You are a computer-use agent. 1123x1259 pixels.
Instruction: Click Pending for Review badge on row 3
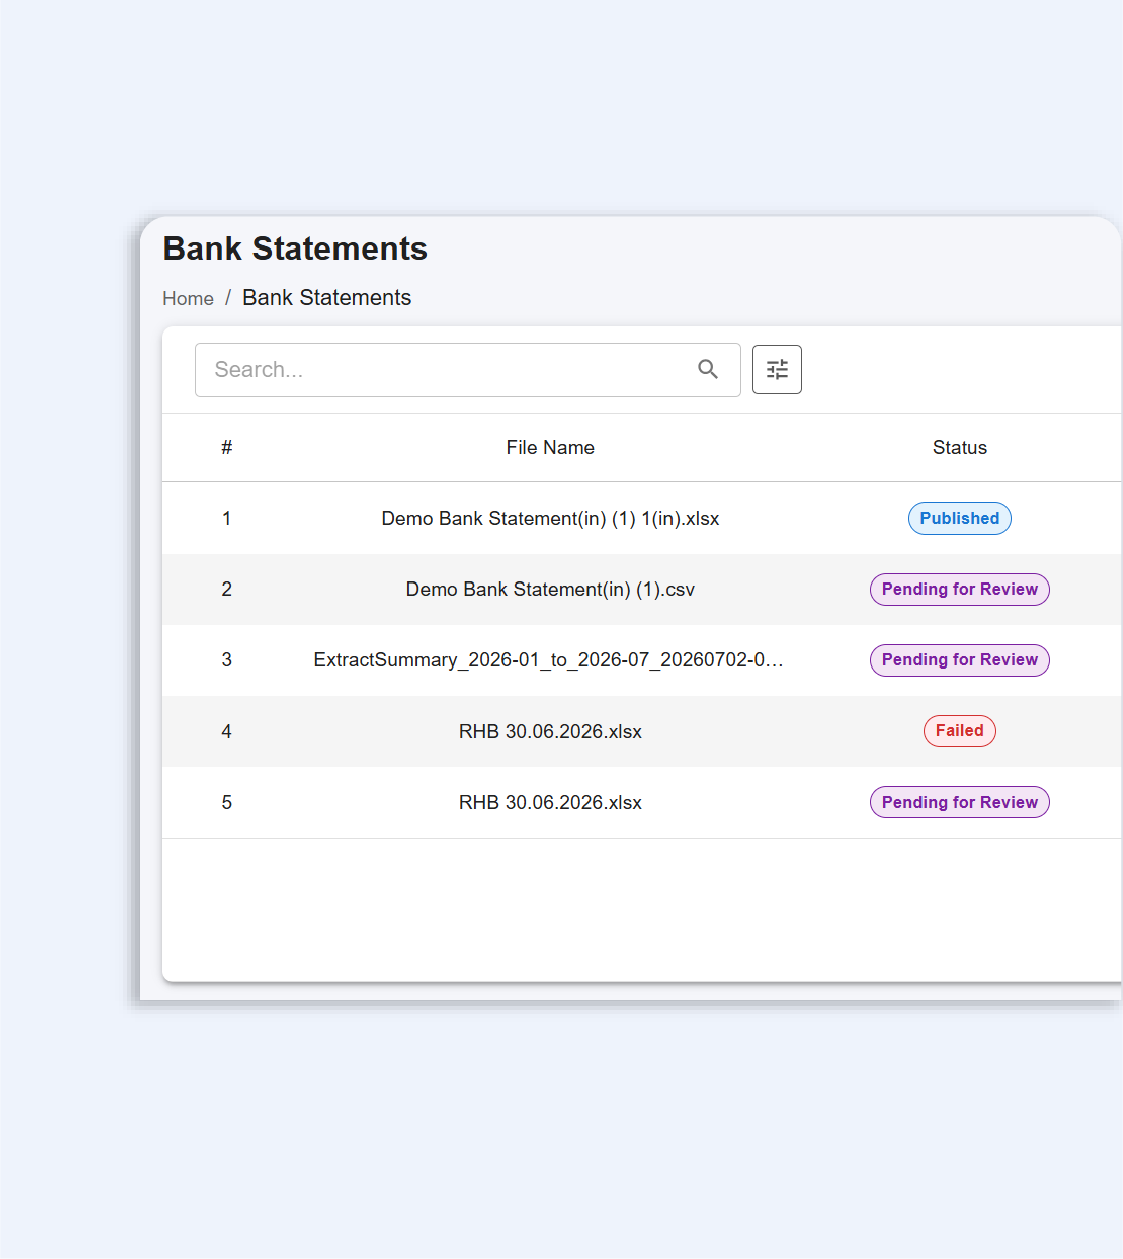[x=960, y=660]
